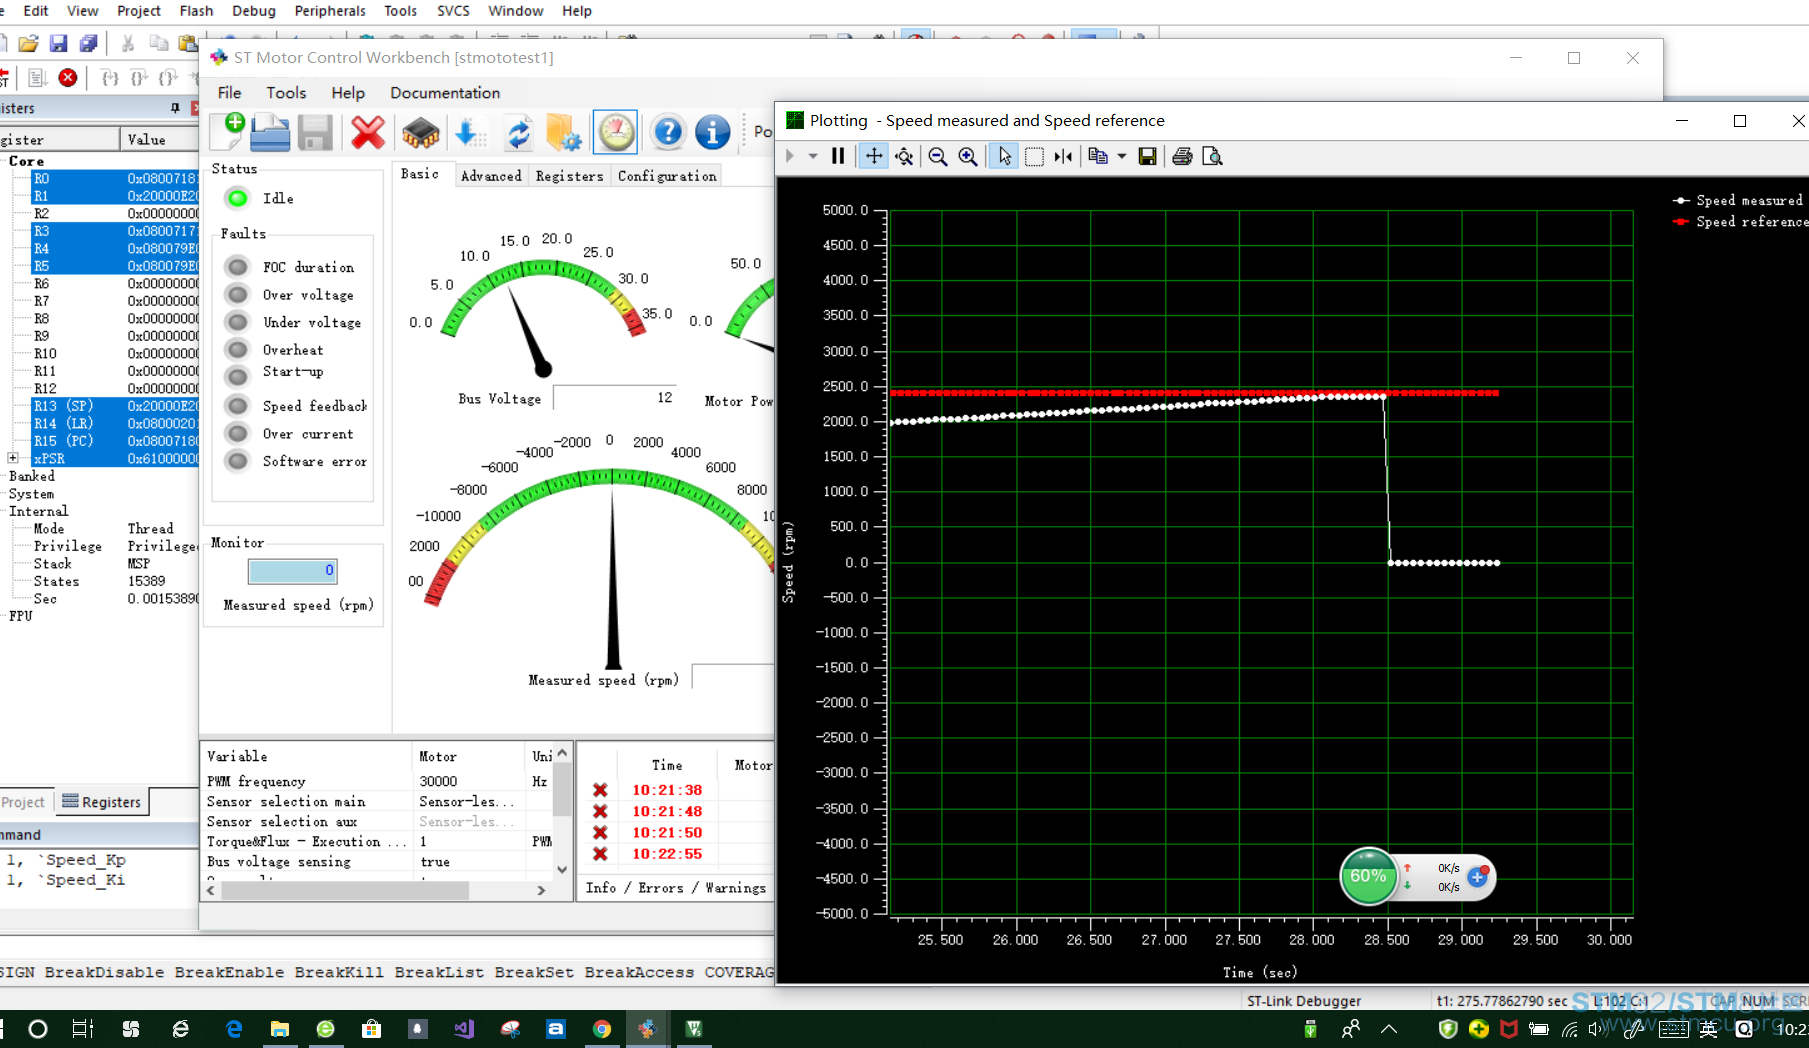Screen dimensions: 1809x1048
Task: Toggle the dashed rectangle selection tool in Plotting
Action: [1035, 156]
